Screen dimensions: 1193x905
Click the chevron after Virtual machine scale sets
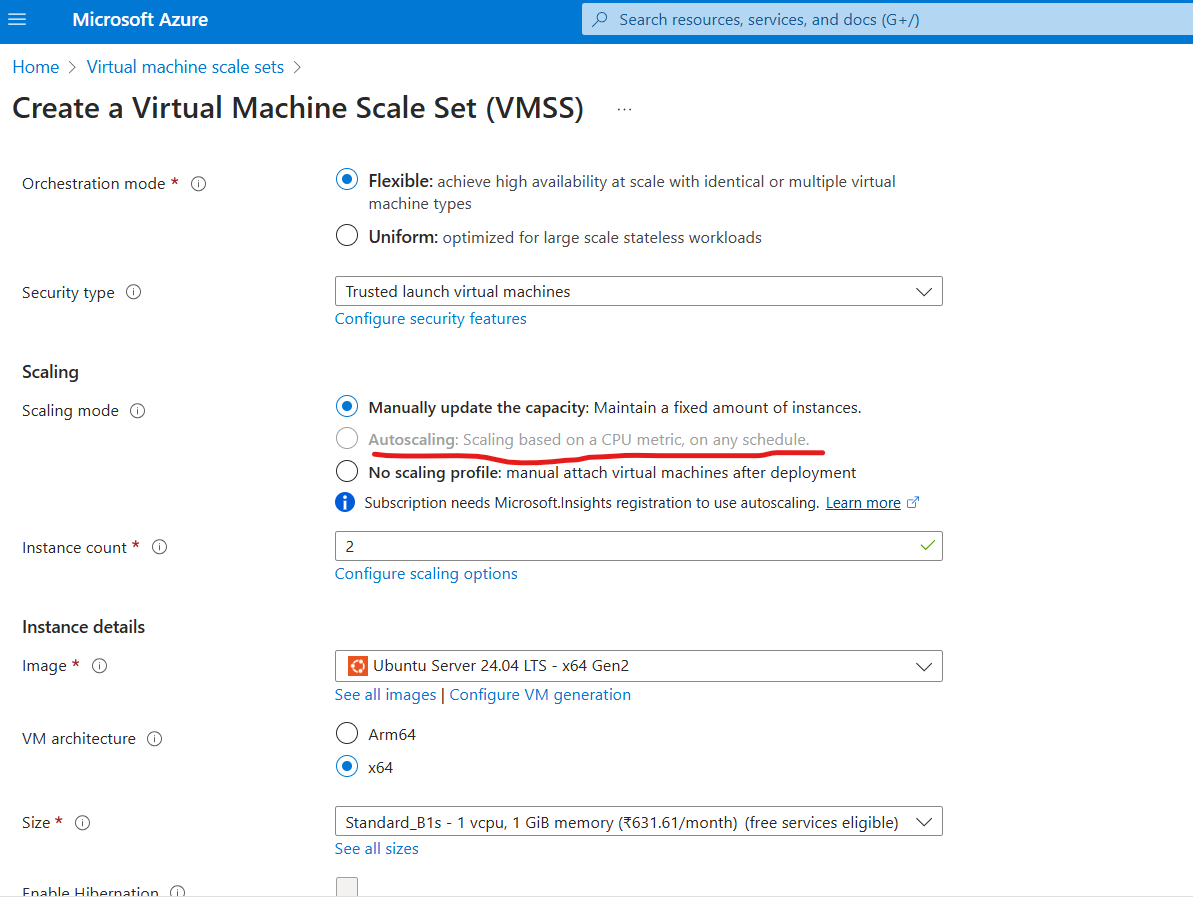297,68
